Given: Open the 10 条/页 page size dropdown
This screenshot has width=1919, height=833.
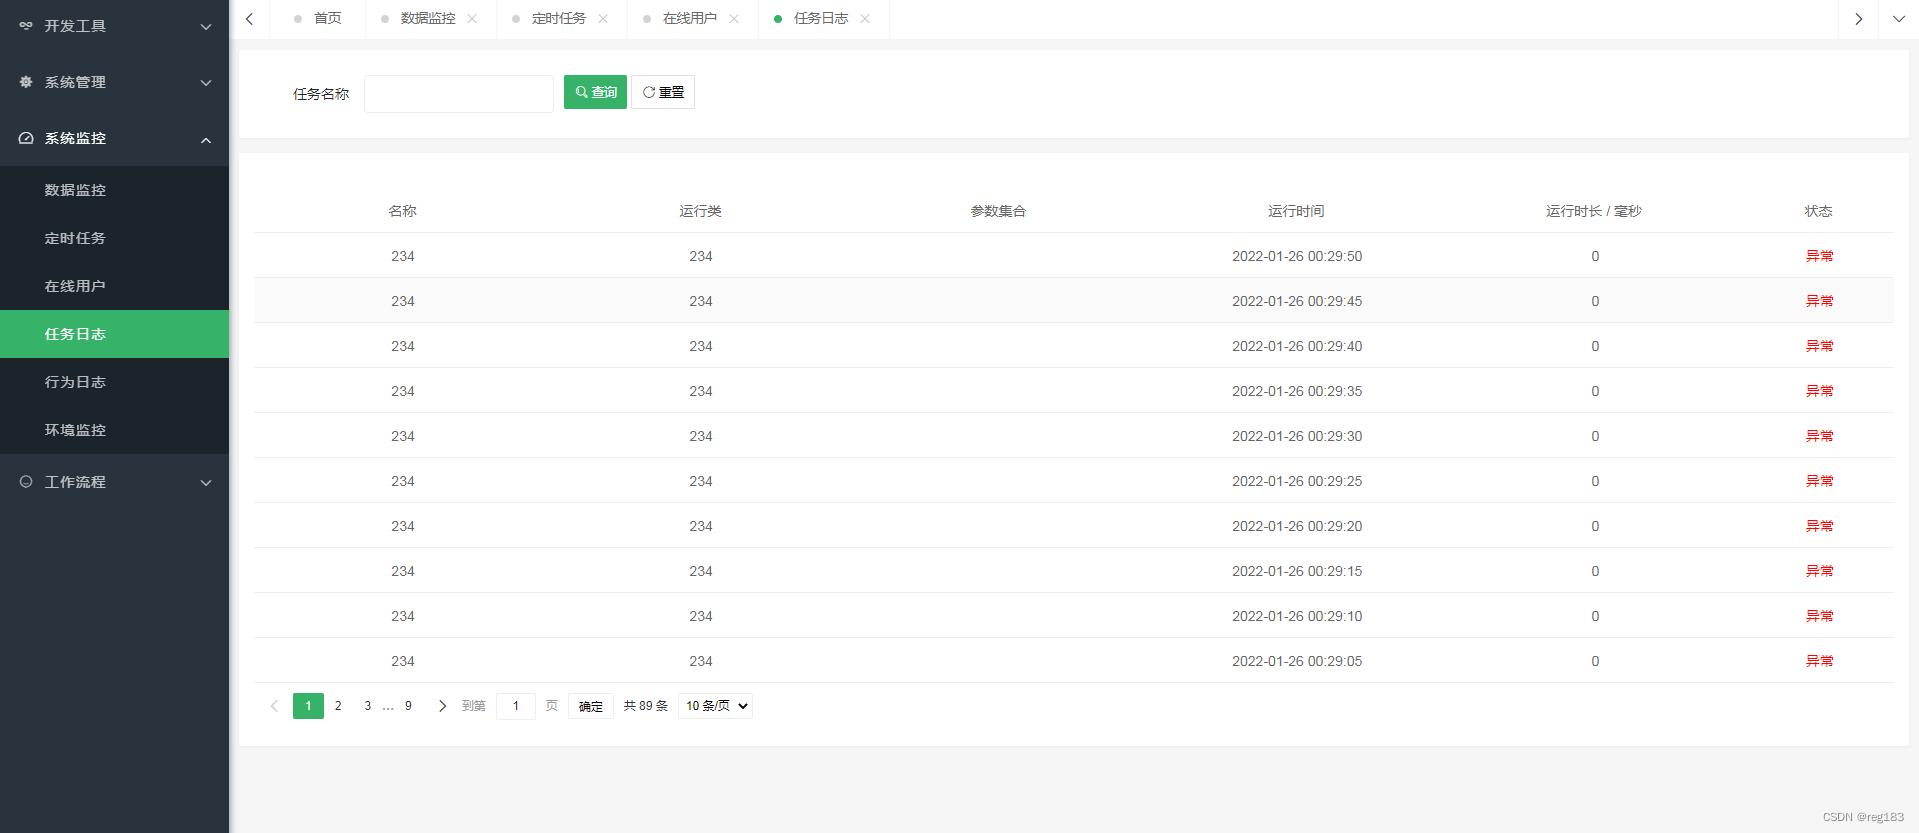Looking at the screenshot, I should (x=716, y=706).
